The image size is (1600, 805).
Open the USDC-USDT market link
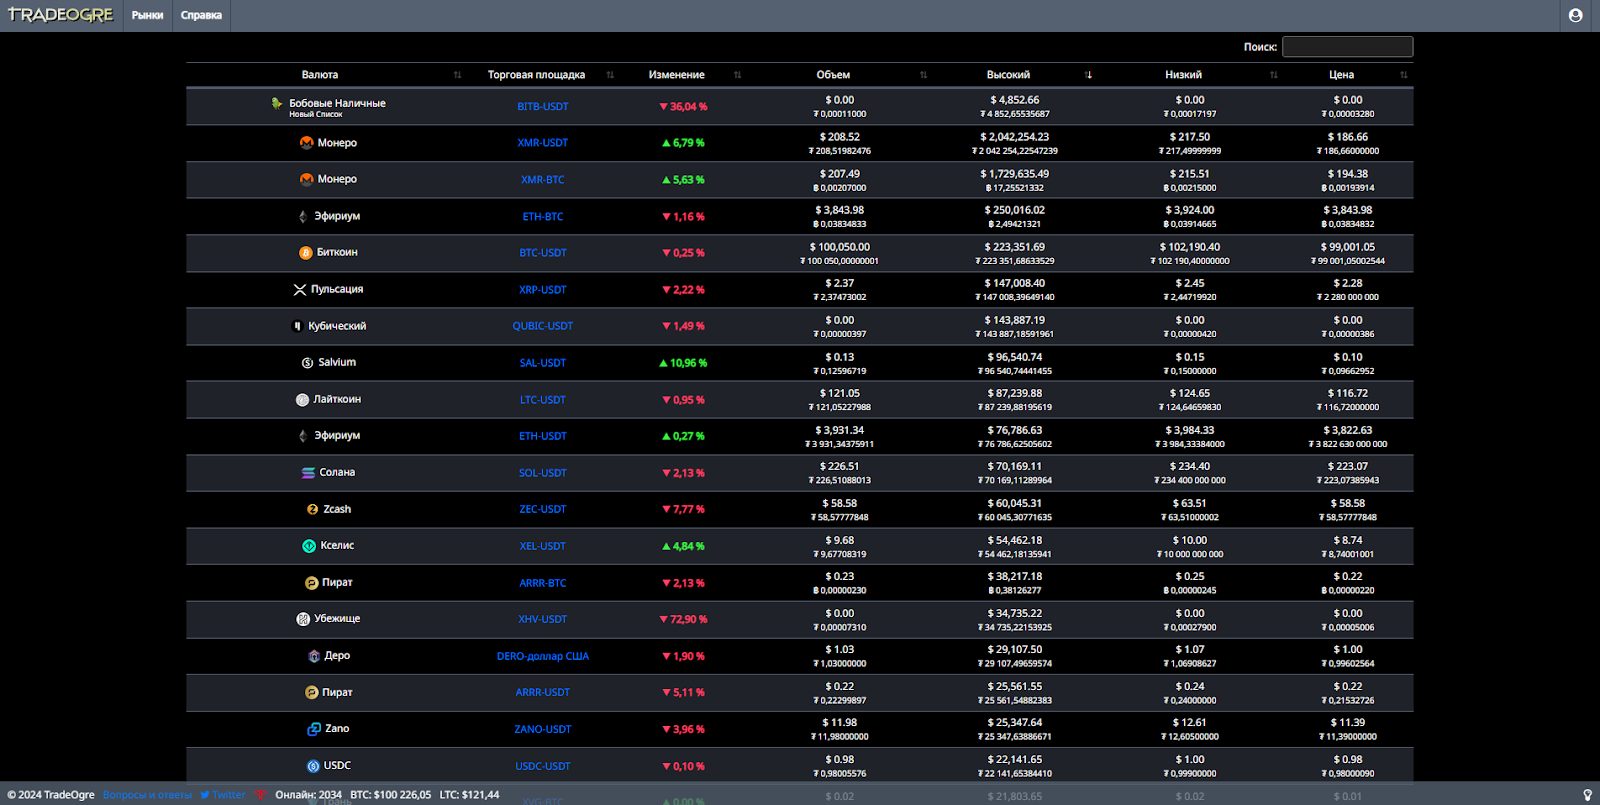click(543, 766)
